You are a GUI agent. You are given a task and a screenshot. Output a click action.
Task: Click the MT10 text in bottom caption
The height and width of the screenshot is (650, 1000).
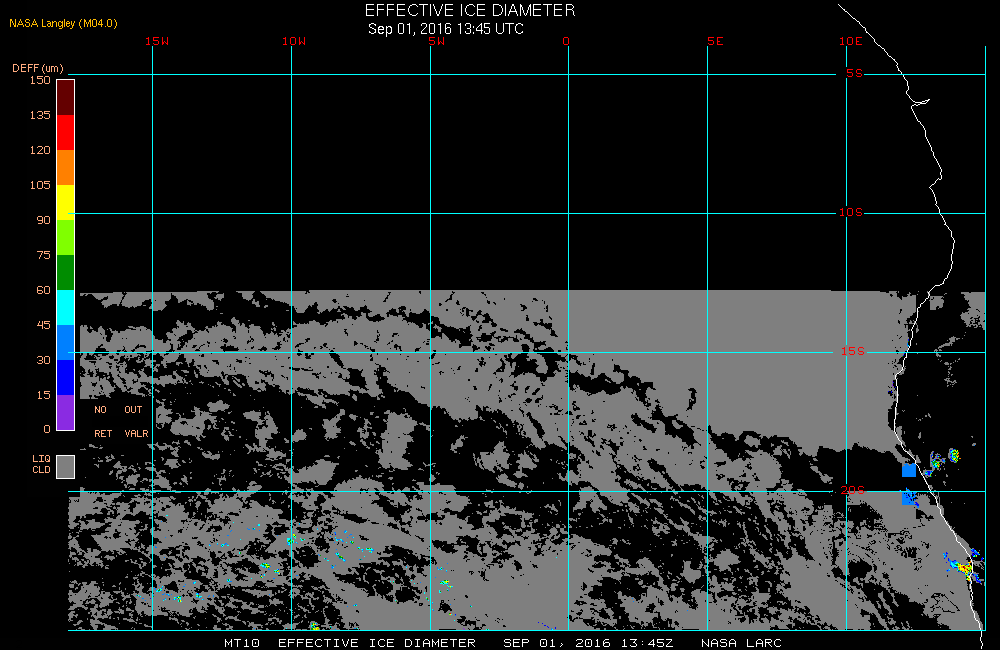click(242, 643)
